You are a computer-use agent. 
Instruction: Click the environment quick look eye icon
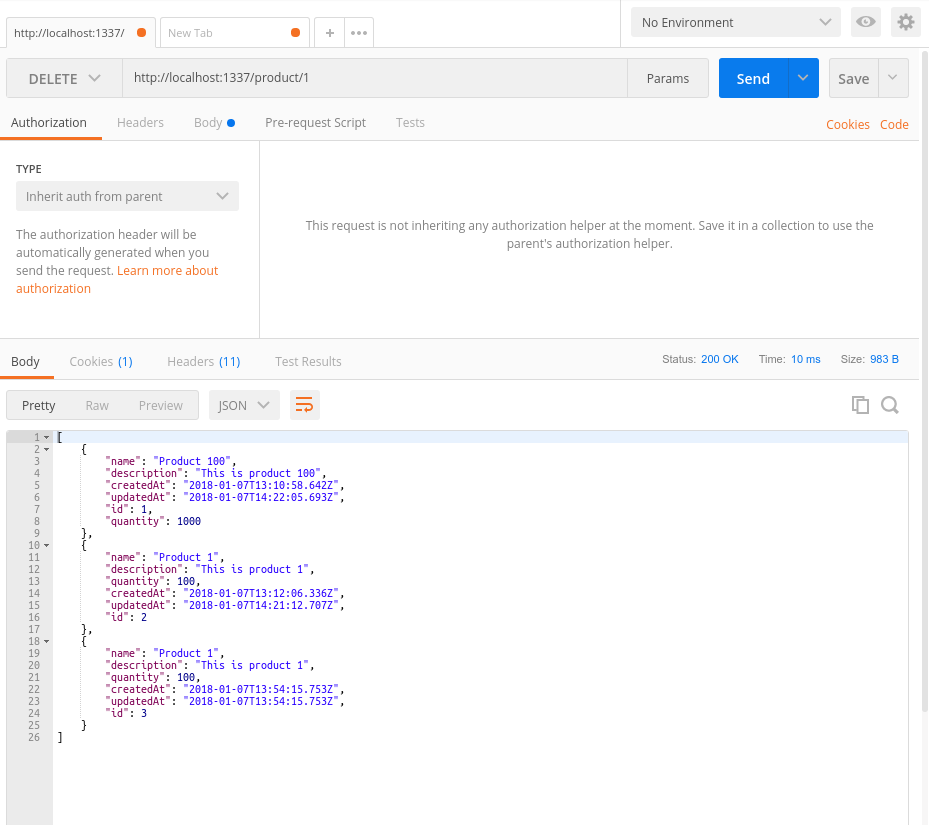[x=865, y=22]
